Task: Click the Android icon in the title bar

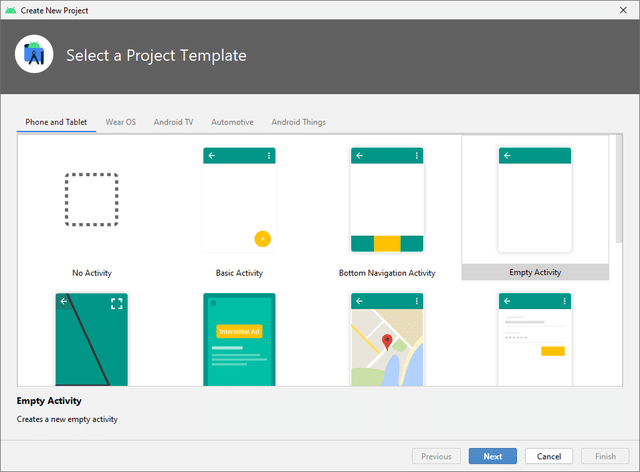Action: 11,10
